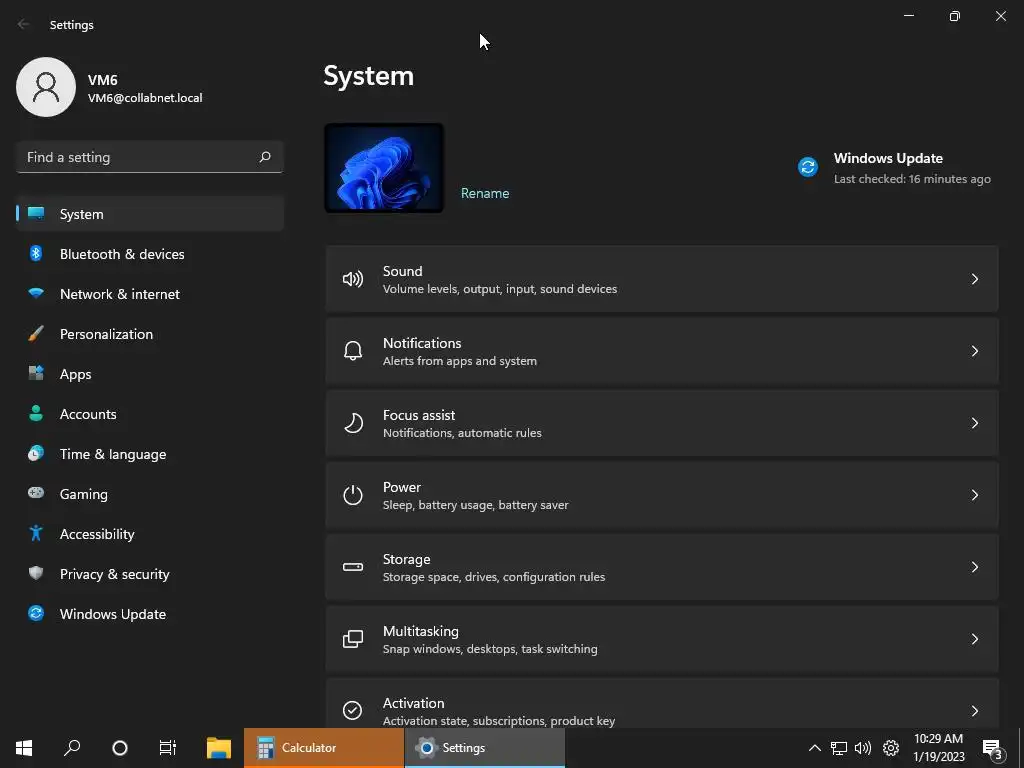Click 'Alerts from apps and system' text
The image size is (1024, 768).
[x=460, y=360]
